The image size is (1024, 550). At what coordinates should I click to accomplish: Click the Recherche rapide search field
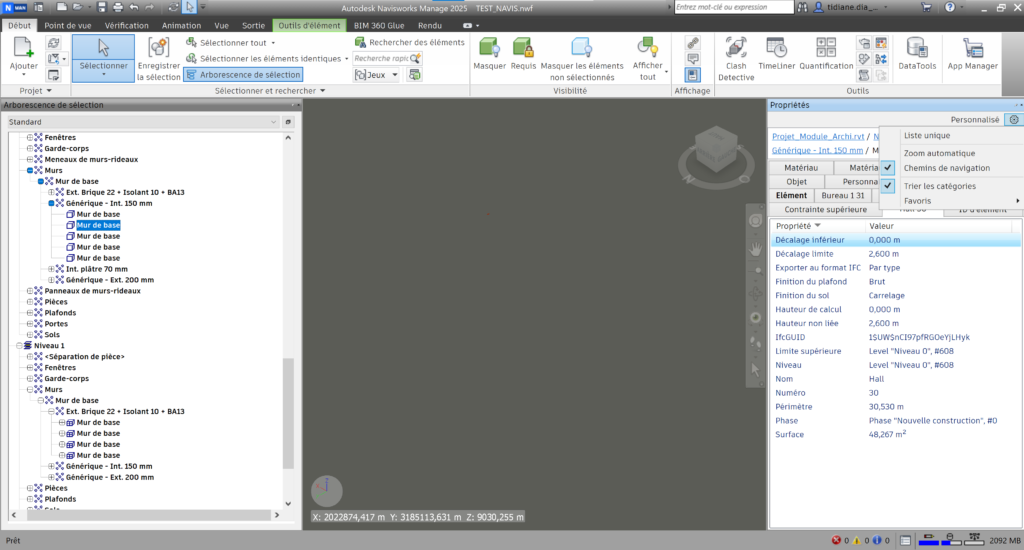[x=379, y=59]
